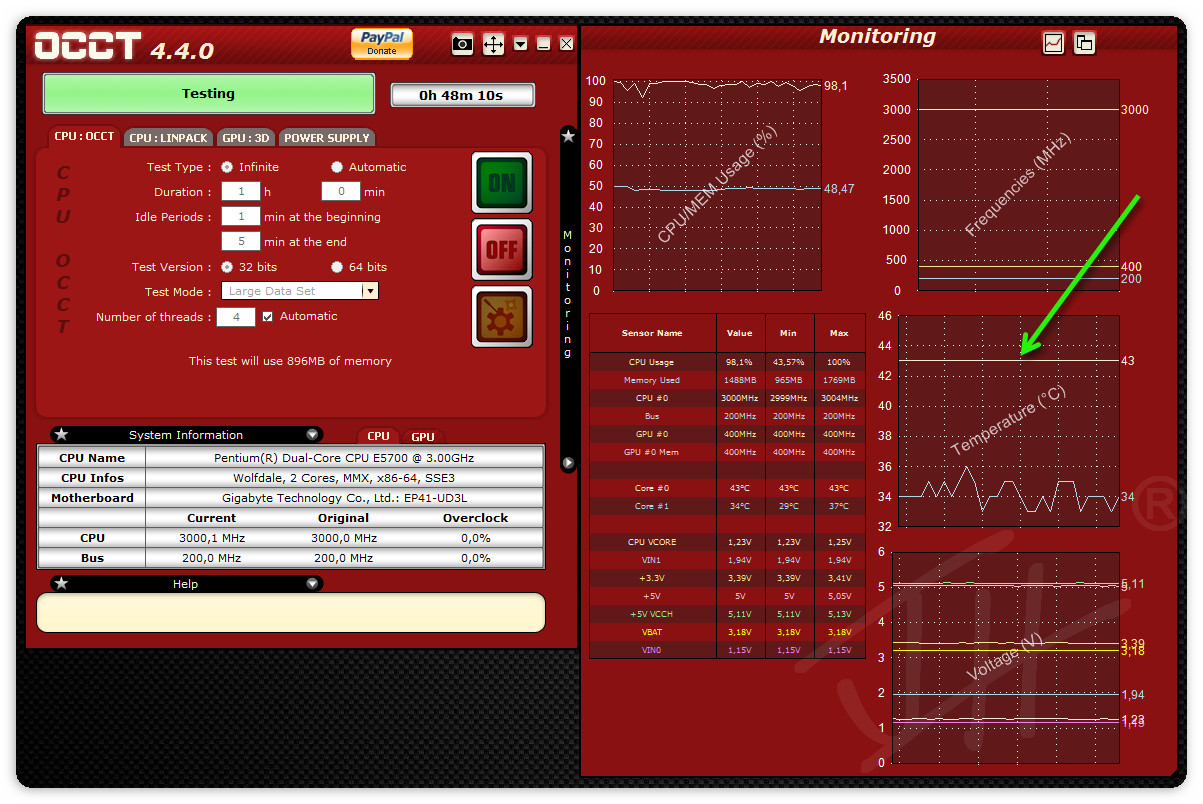Click the Temperature graph
This screenshot has height=804, width=1203.
click(1009, 421)
